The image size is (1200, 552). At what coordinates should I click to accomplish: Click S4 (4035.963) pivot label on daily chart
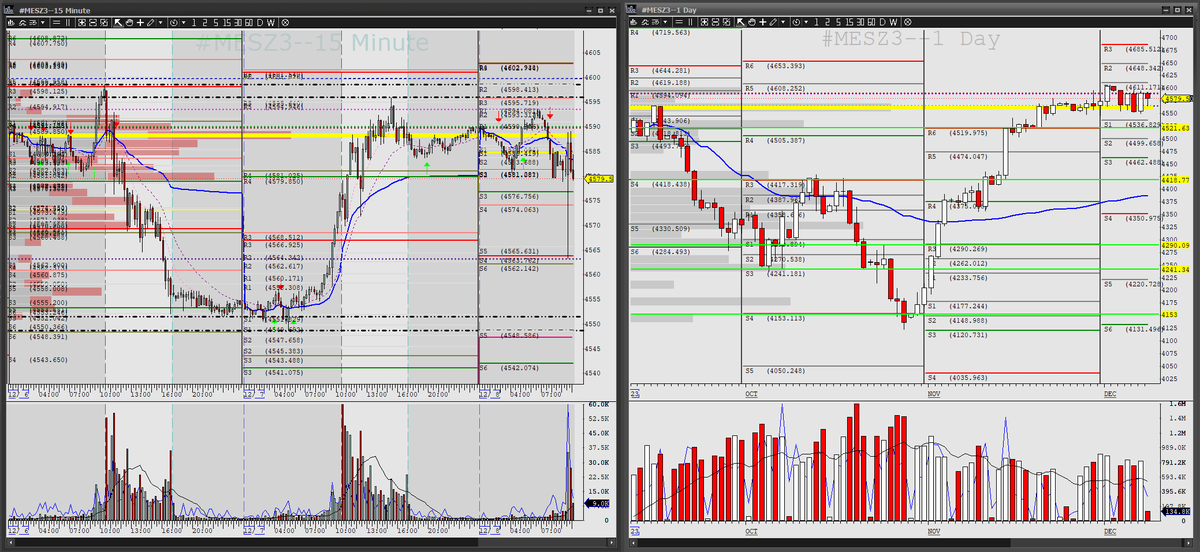[x=955, y=377]
